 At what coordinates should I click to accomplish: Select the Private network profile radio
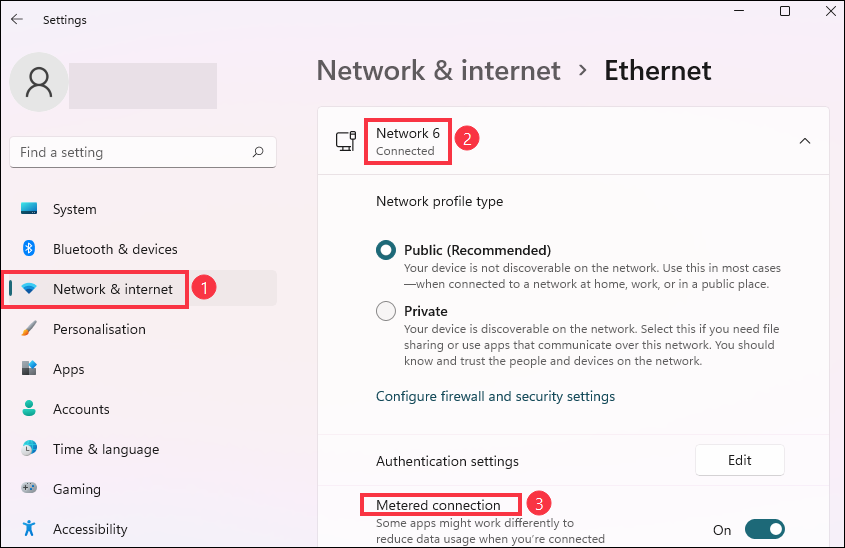coord(386,311)
